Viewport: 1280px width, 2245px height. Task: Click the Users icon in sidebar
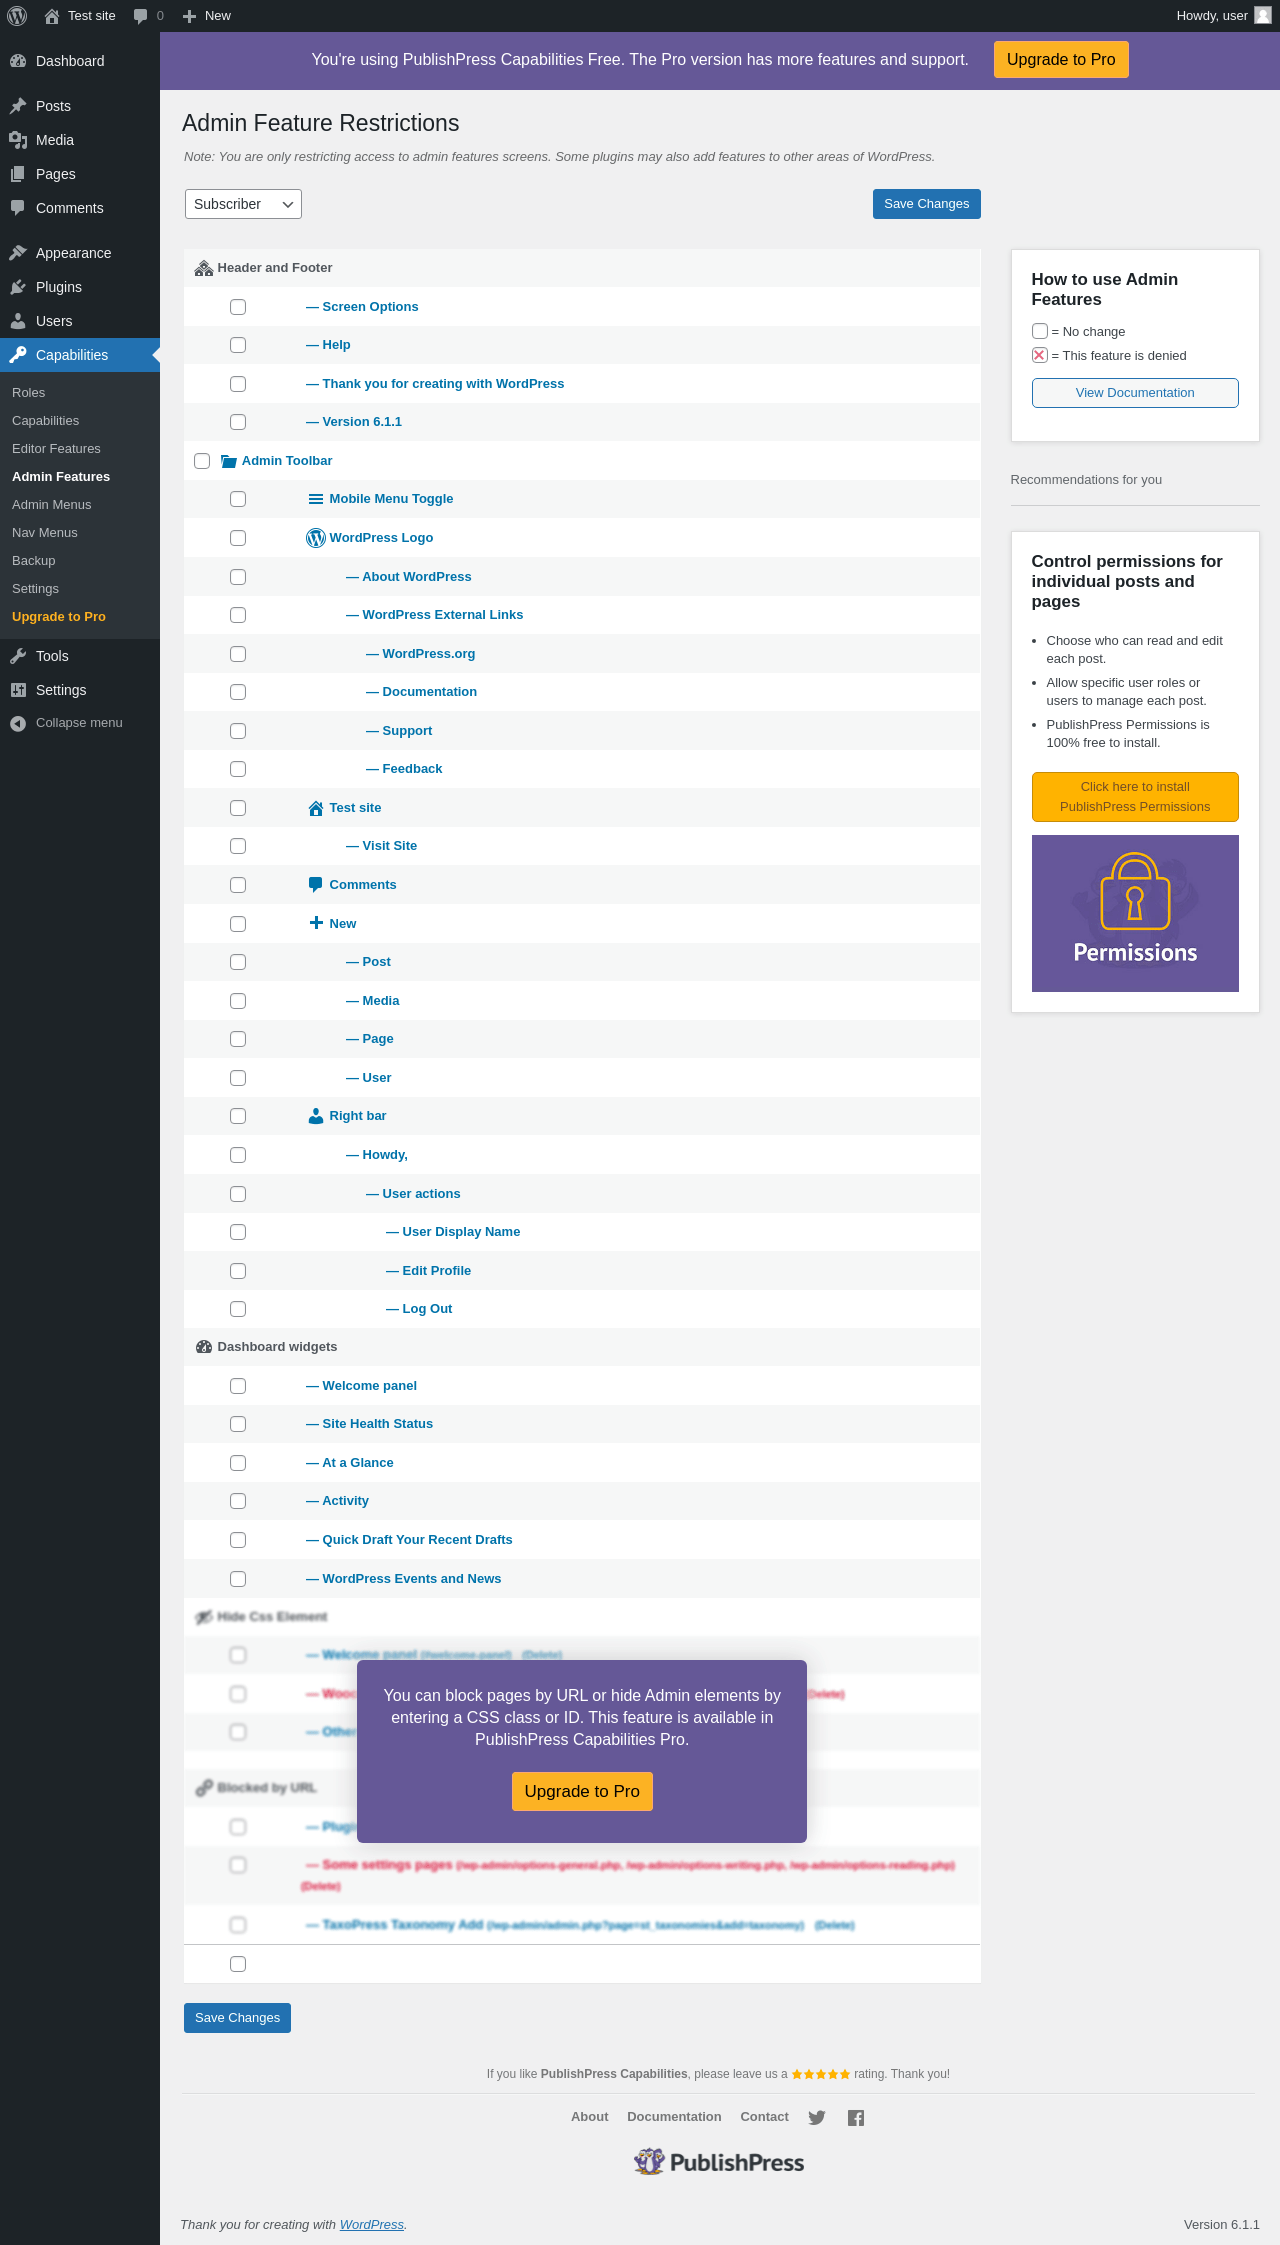click(x=18, y=321)
